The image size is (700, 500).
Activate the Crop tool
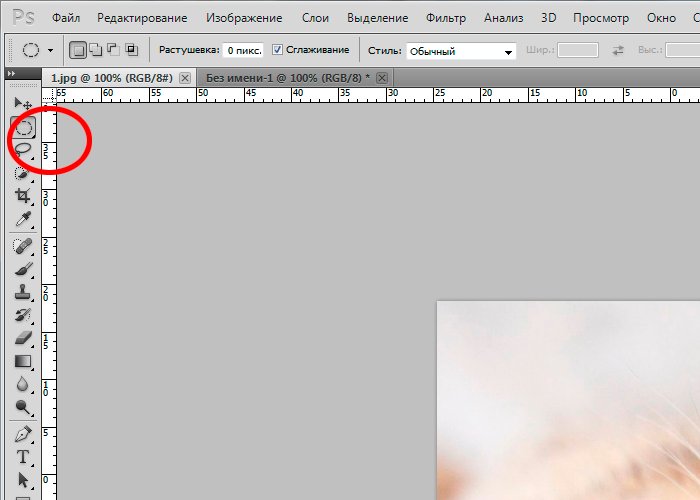point(23,196)
